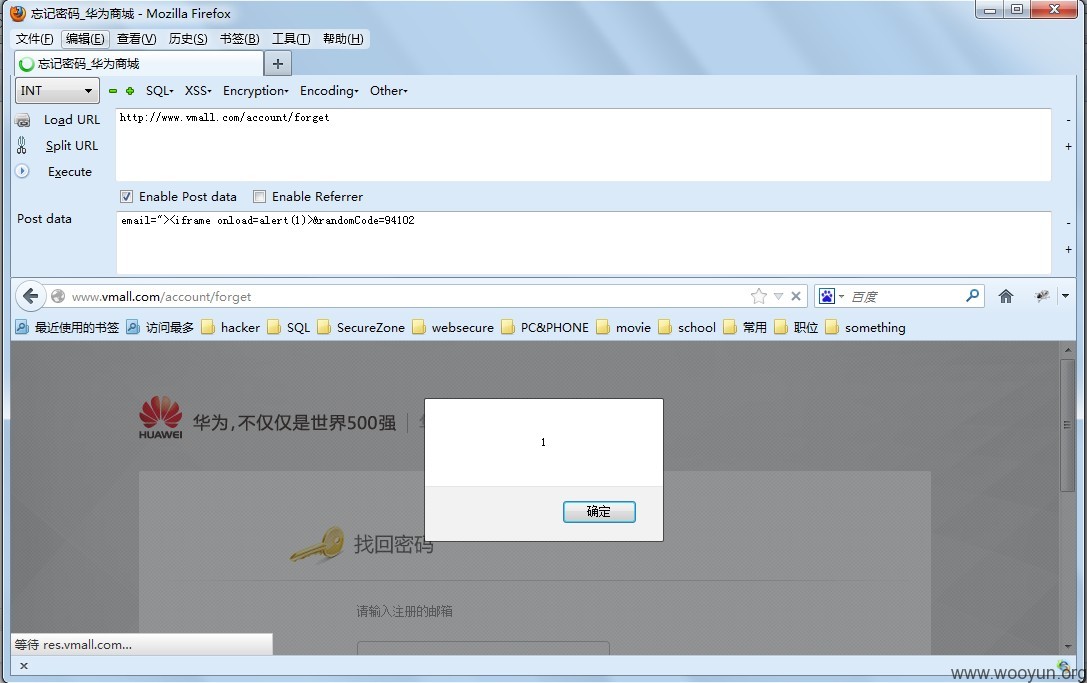Open a new tab with plus button
This screenshot has width=1087, height=683.
click(278, 64)
